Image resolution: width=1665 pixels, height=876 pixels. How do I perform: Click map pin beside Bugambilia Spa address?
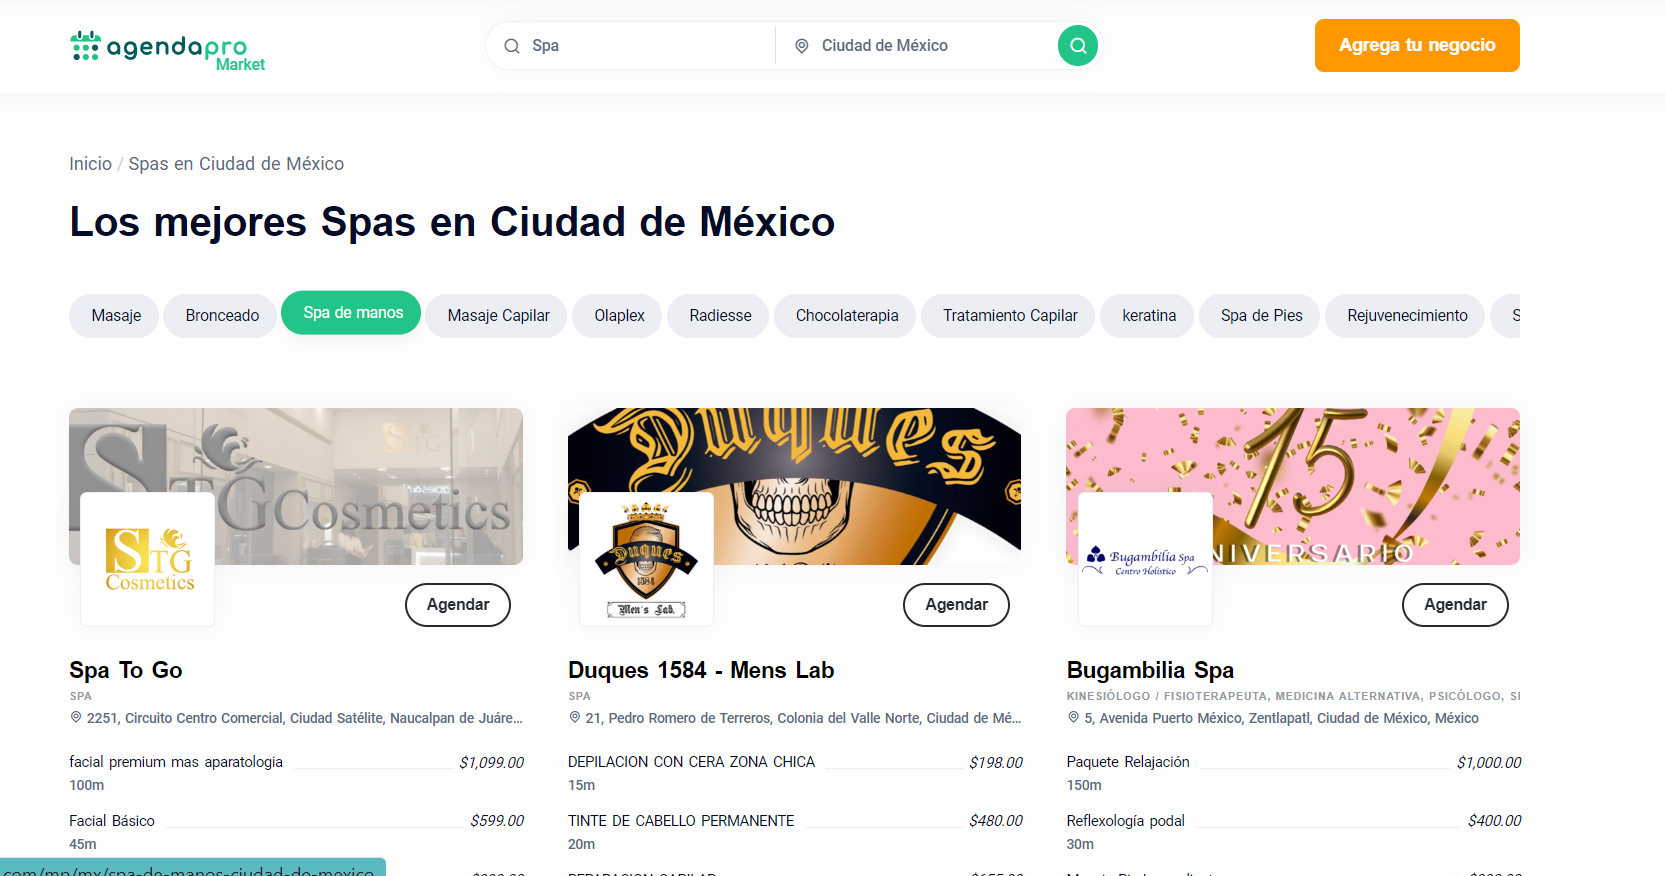tap(1073, 718)
